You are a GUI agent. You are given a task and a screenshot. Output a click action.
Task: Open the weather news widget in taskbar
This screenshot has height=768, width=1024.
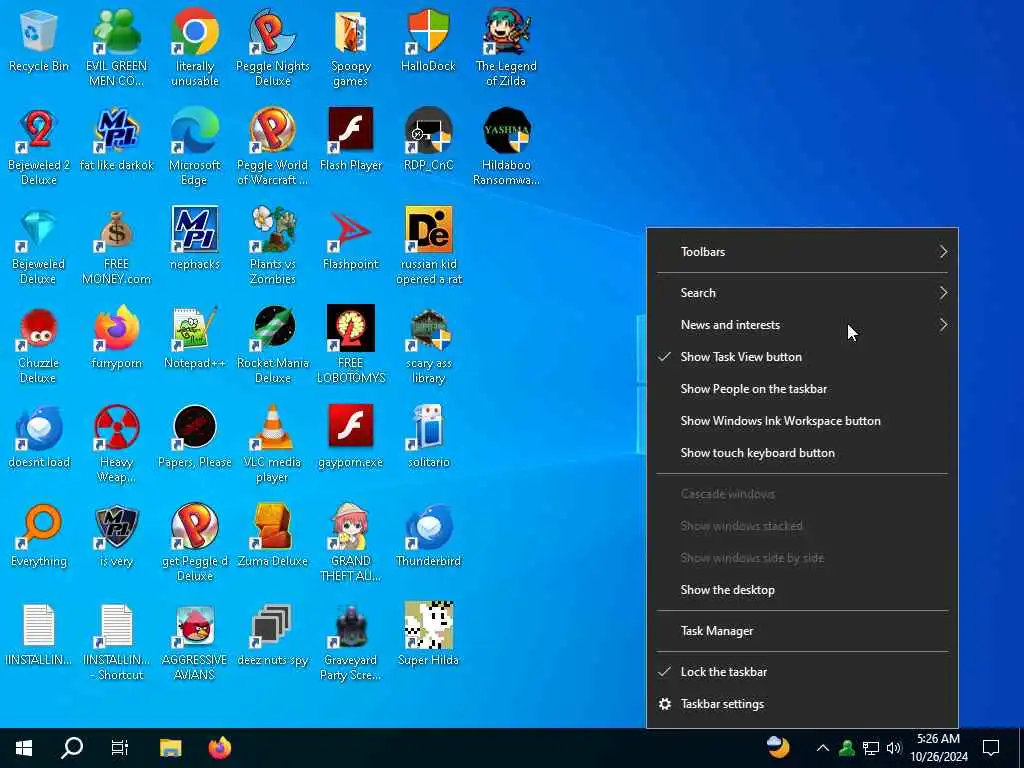777,747
